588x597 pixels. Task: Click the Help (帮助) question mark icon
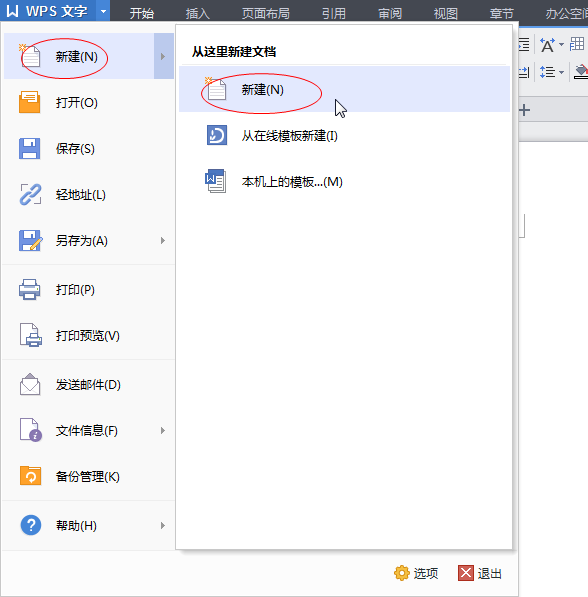[31, 525]
